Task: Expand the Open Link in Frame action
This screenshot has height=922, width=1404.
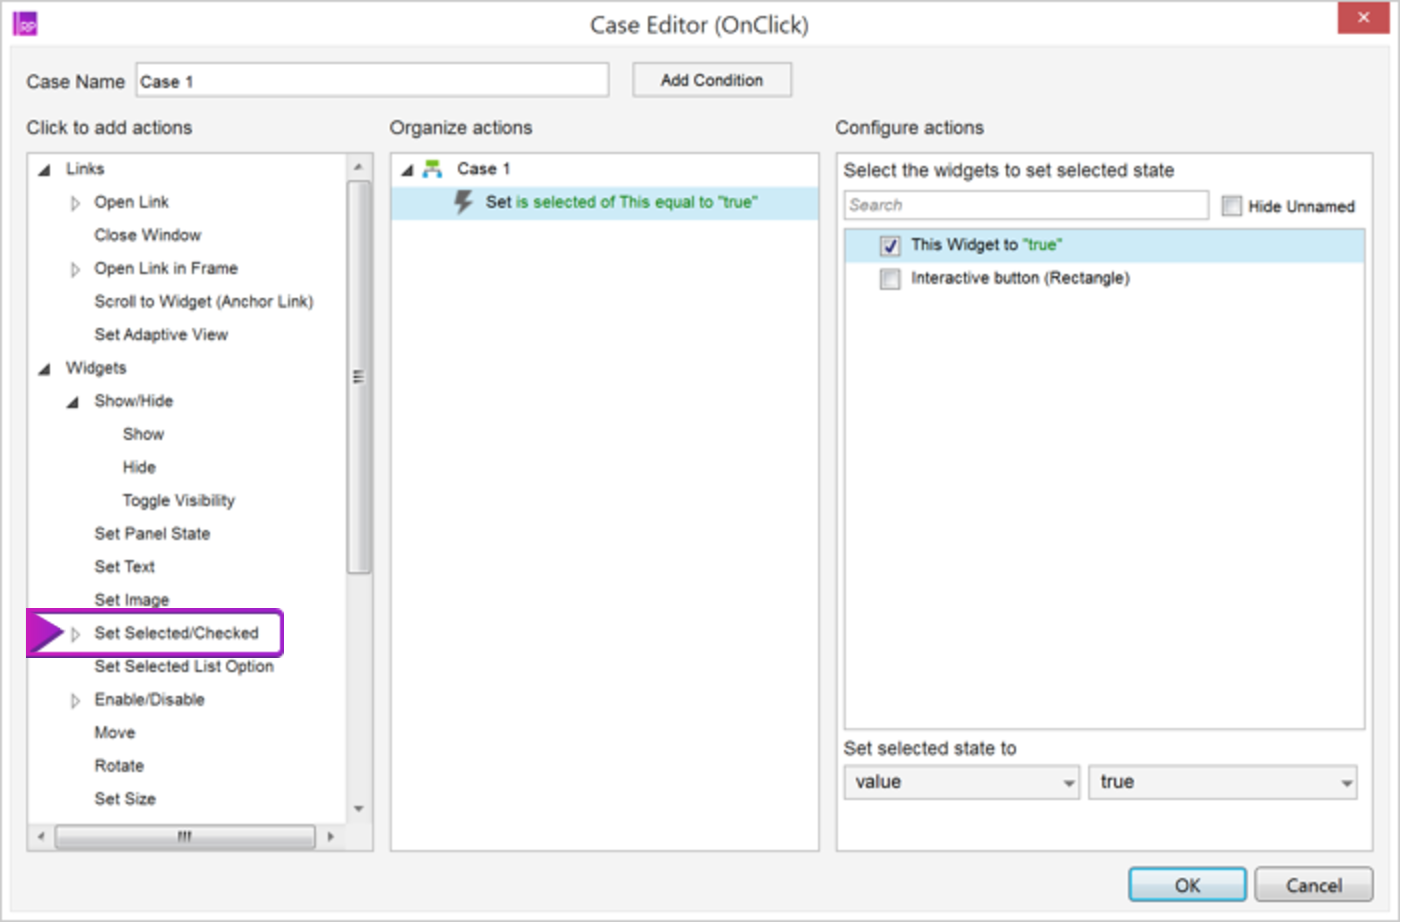Action: pyautogui.click(x=75, y=269)
